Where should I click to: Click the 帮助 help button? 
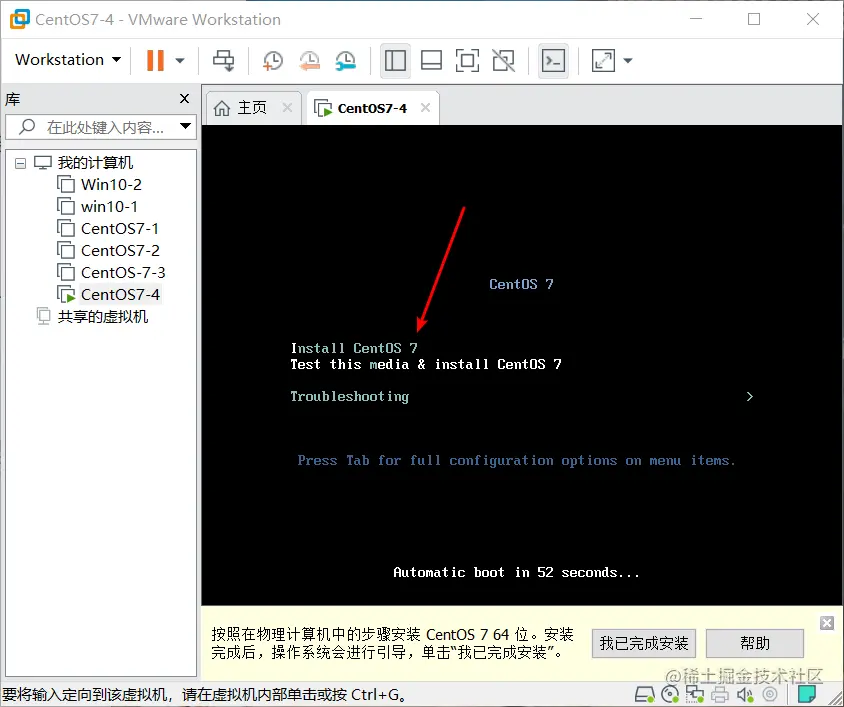[x=755, y=643]
